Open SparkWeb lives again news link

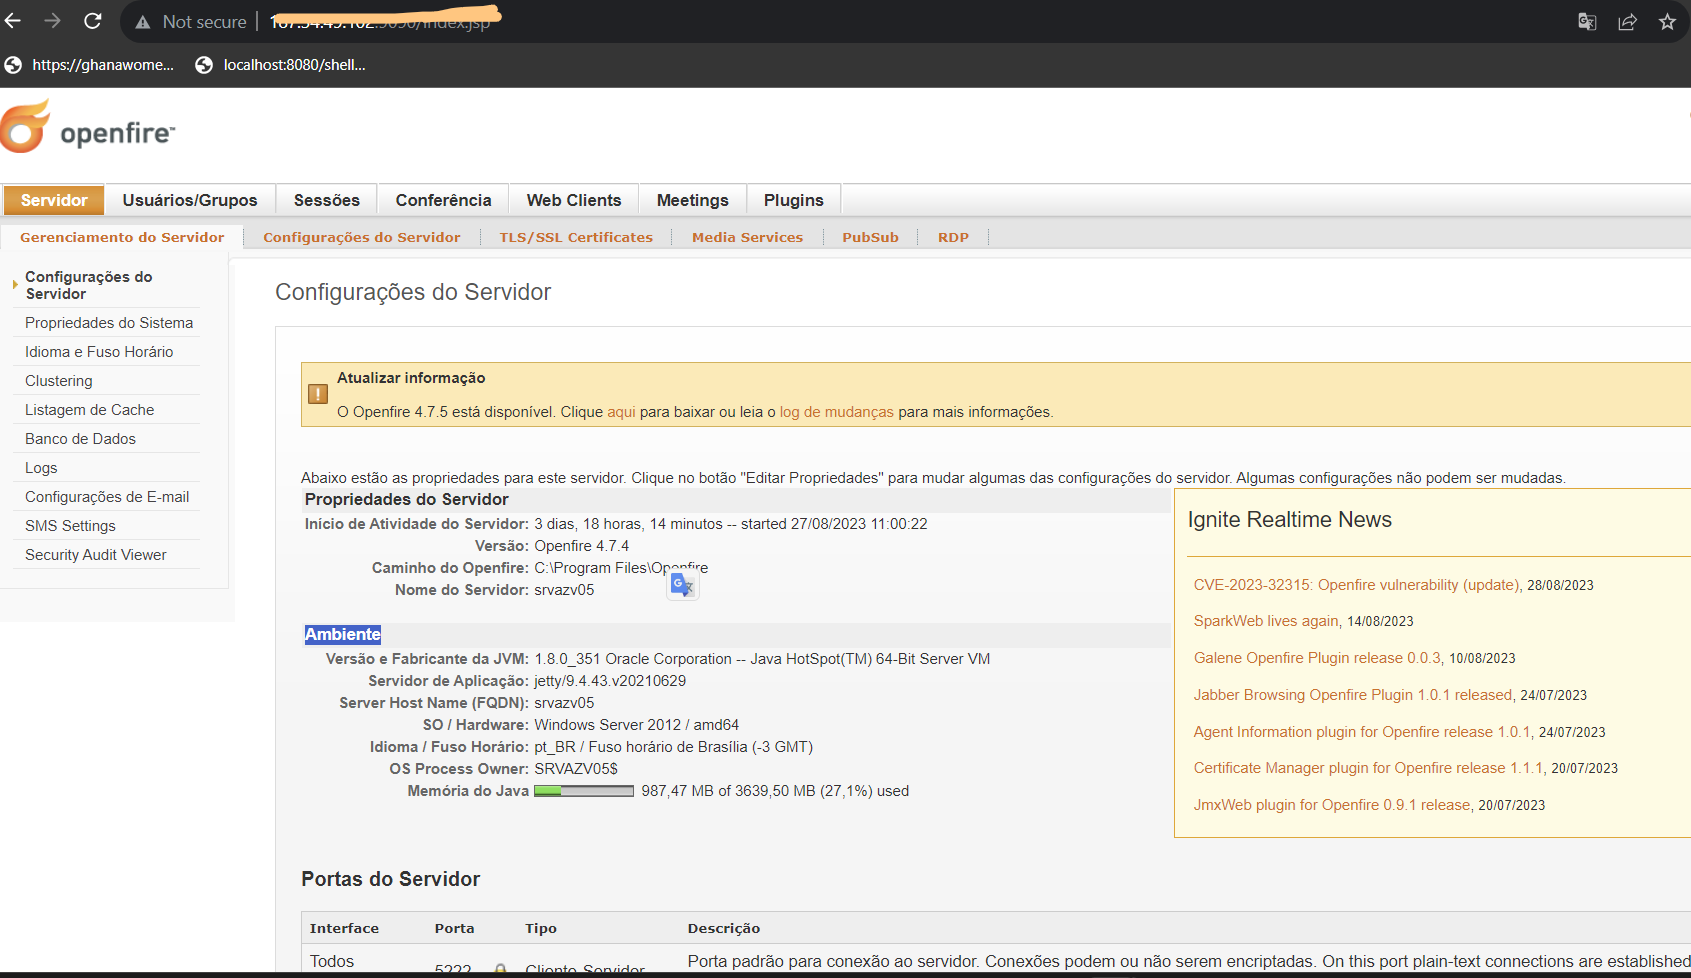coord(1266,621)
